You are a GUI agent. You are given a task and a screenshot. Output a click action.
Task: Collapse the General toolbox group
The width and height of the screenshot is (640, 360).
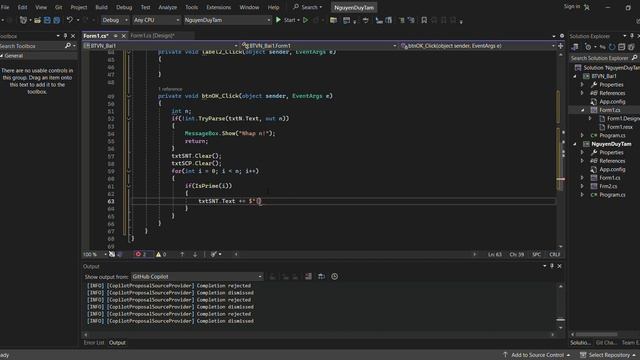(x=2, y=56)
